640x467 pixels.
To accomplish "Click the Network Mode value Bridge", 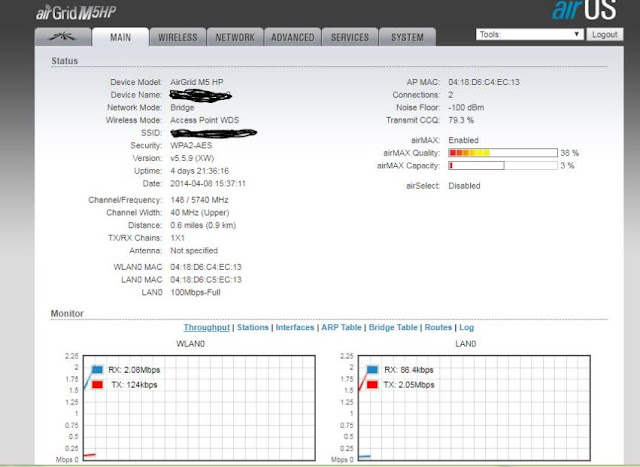I will coord(182,107).
